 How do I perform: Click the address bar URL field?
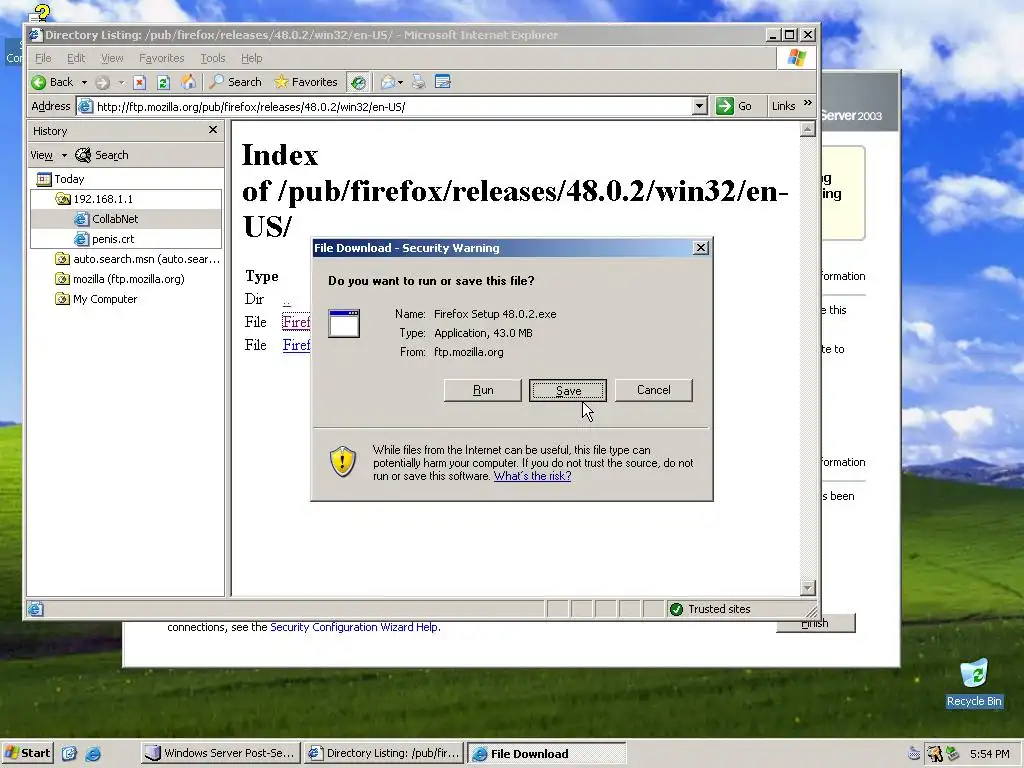(x=392, y=106)
